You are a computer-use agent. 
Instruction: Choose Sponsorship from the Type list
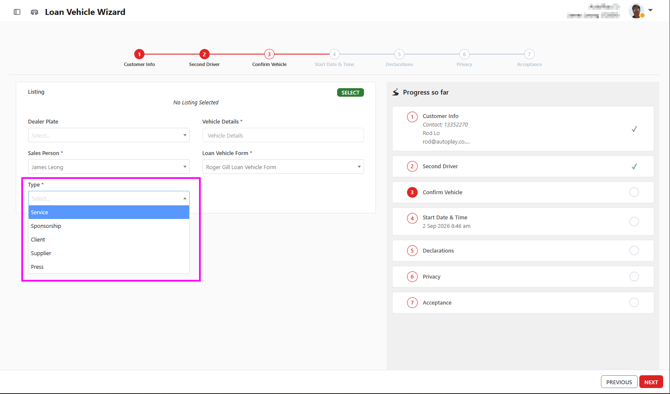109,226
